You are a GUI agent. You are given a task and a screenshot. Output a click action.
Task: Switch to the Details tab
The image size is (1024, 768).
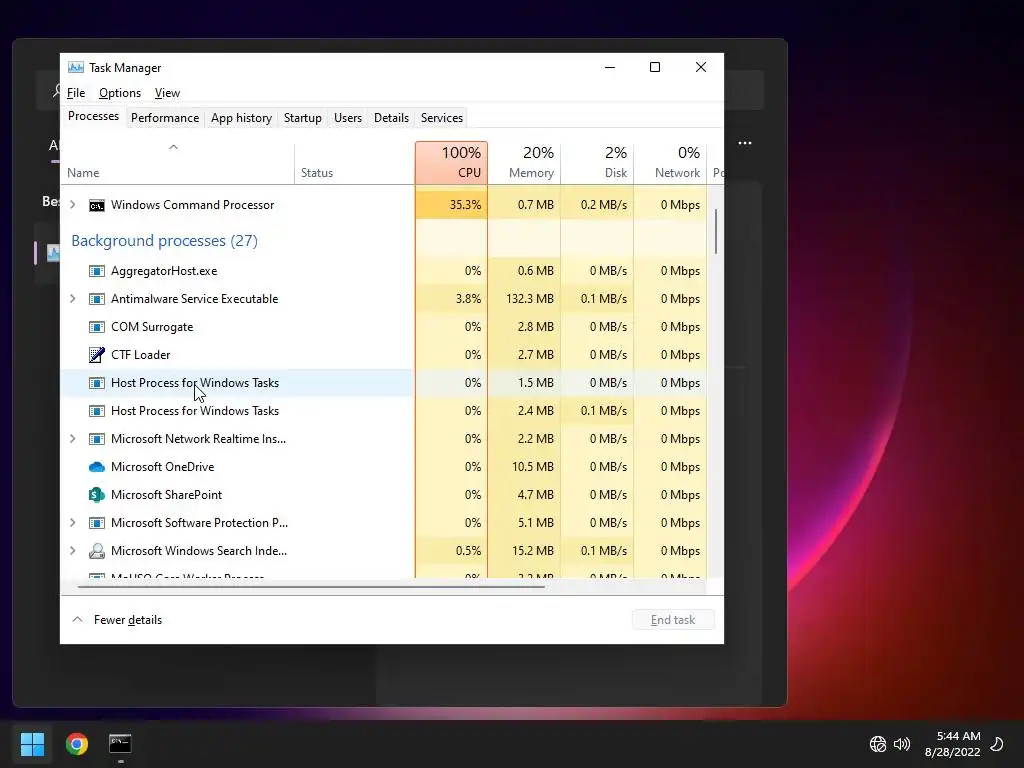pos(391,118)
